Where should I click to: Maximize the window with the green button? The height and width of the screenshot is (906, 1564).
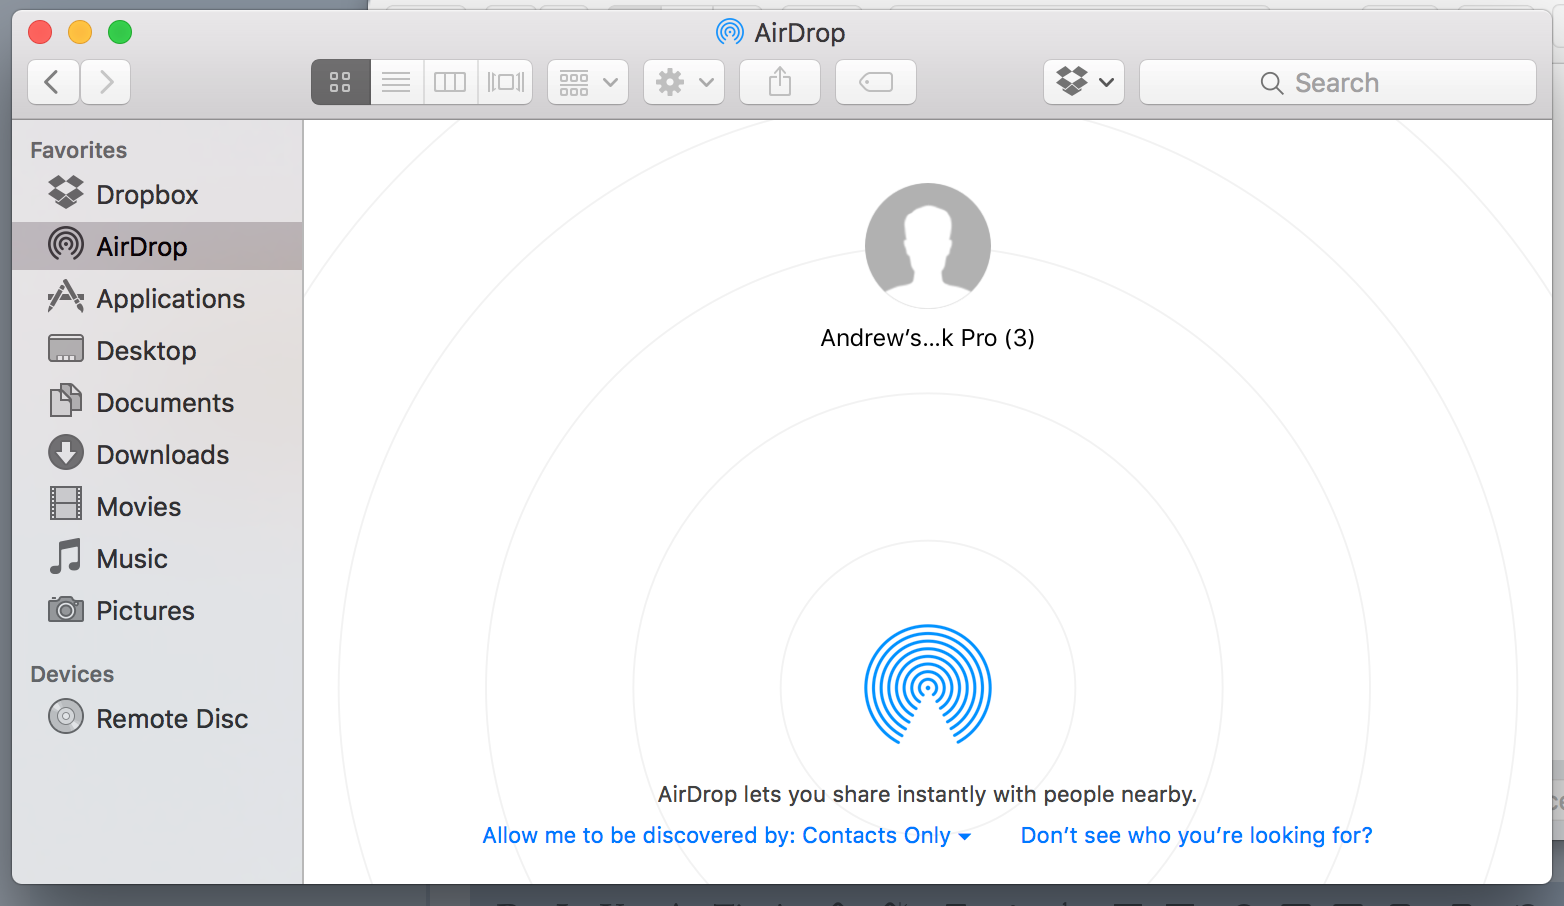coord(120,32)
